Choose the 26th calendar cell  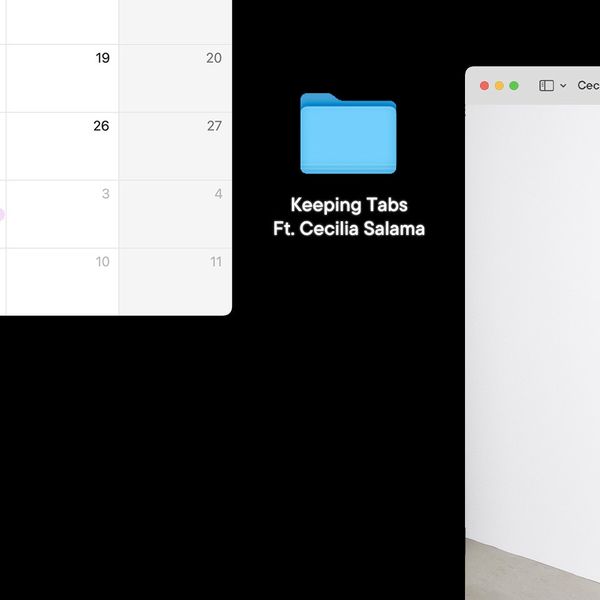(x=62, y=146)
